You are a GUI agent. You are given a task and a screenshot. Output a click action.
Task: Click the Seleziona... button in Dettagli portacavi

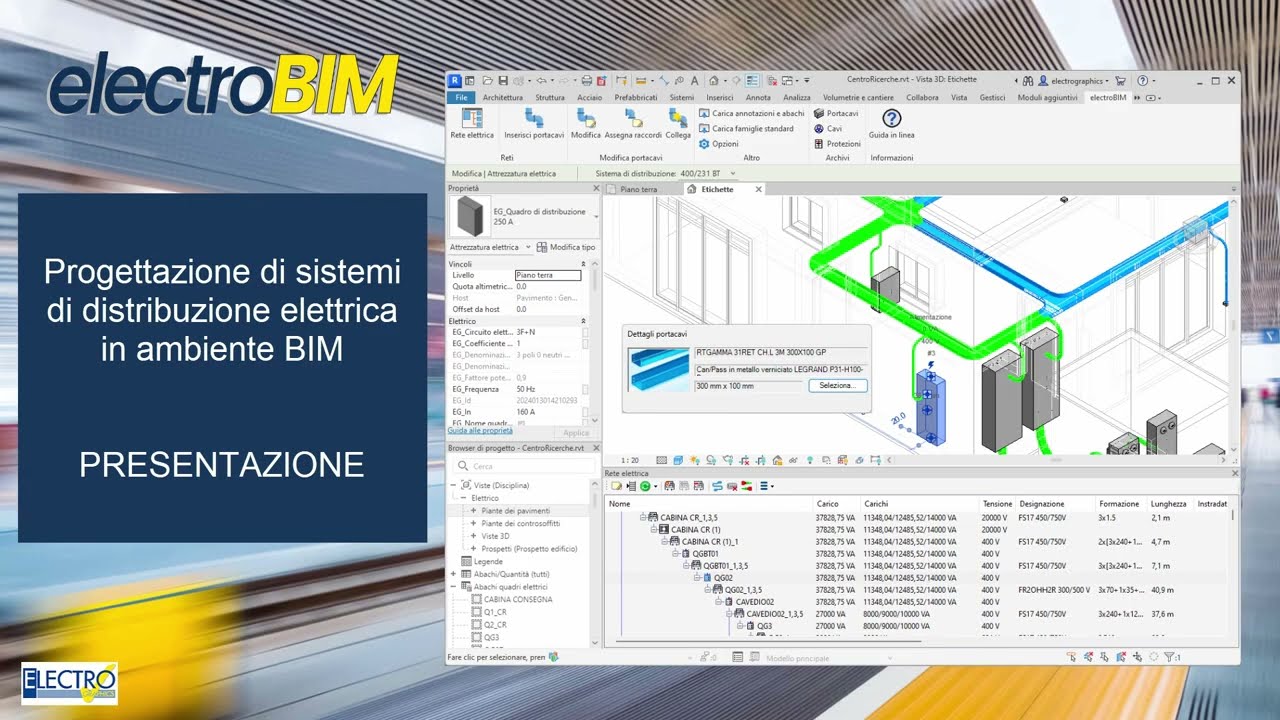[x=837, y=385]
